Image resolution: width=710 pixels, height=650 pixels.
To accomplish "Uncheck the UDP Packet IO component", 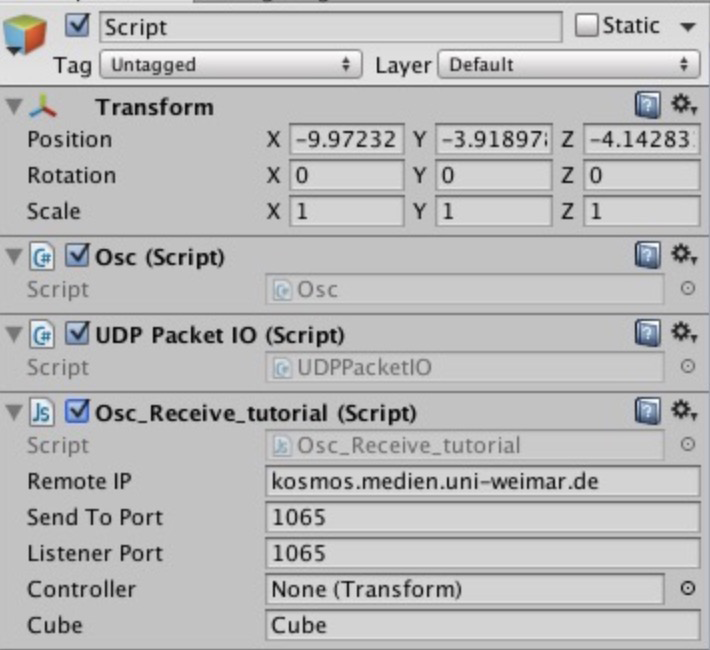I will click(78, 334).
